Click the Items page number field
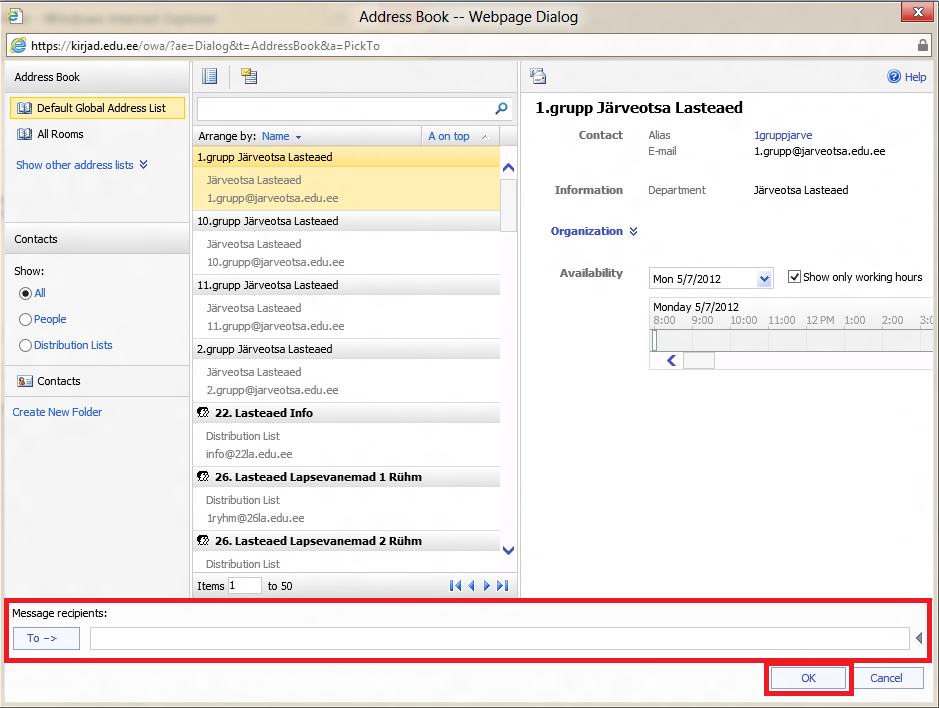Viewport: 939px width, 708px height. click(244, 586)
